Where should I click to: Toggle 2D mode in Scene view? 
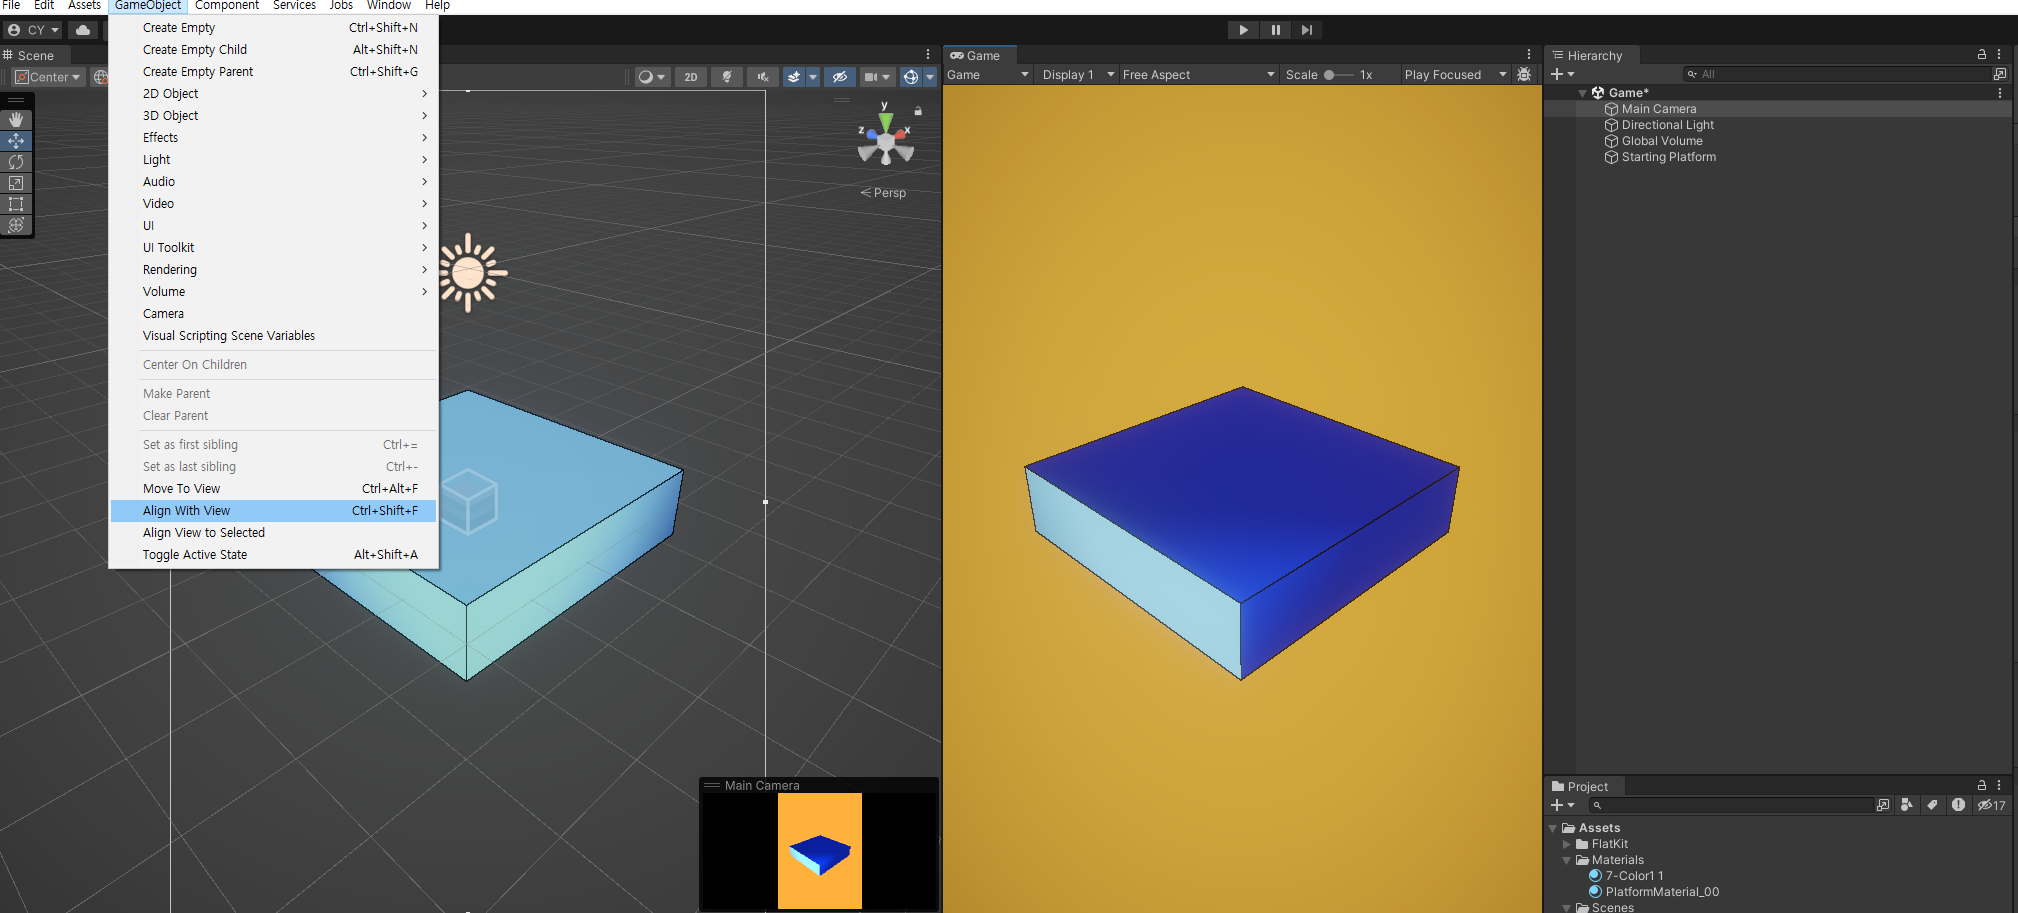691,77
